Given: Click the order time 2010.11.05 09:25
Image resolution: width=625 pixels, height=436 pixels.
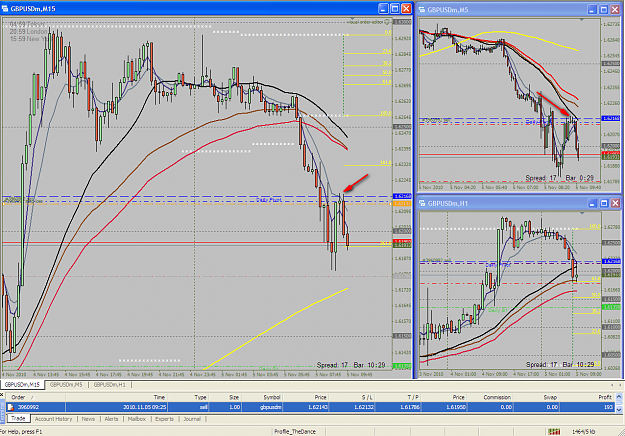Looking at the screenshot, I should coord(145,407).
